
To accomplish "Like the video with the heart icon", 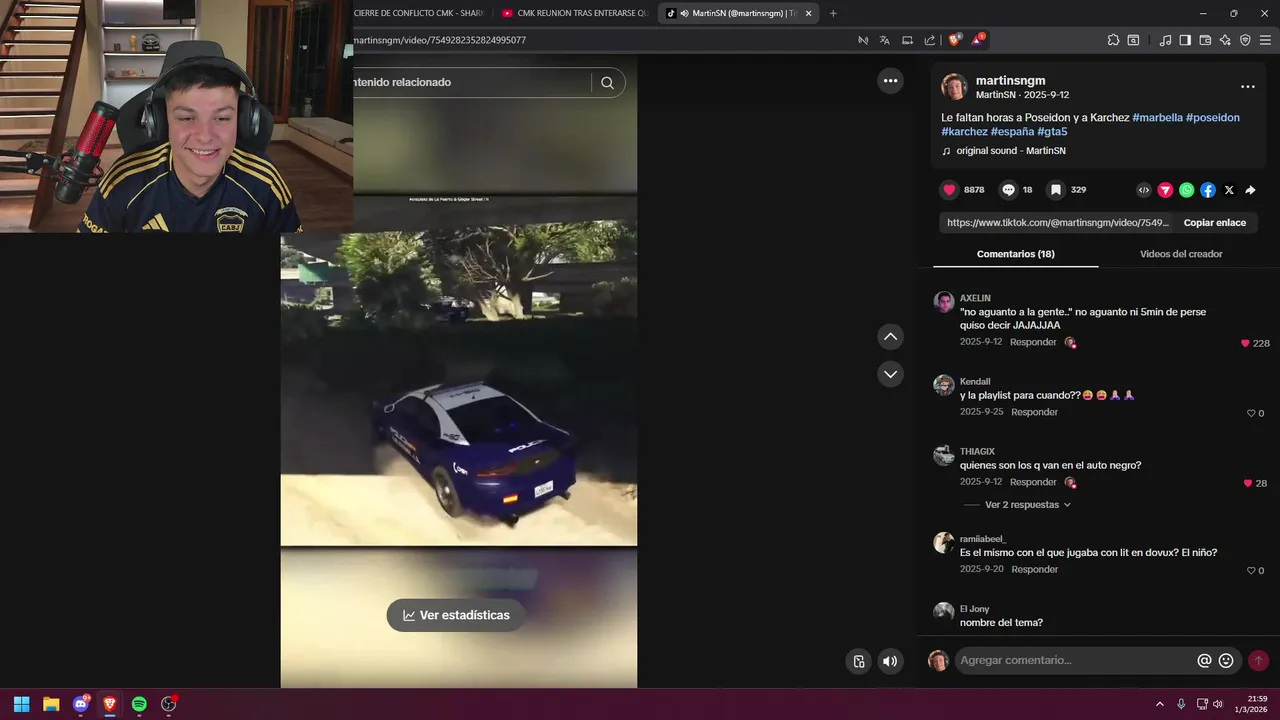I will [949, 190].
